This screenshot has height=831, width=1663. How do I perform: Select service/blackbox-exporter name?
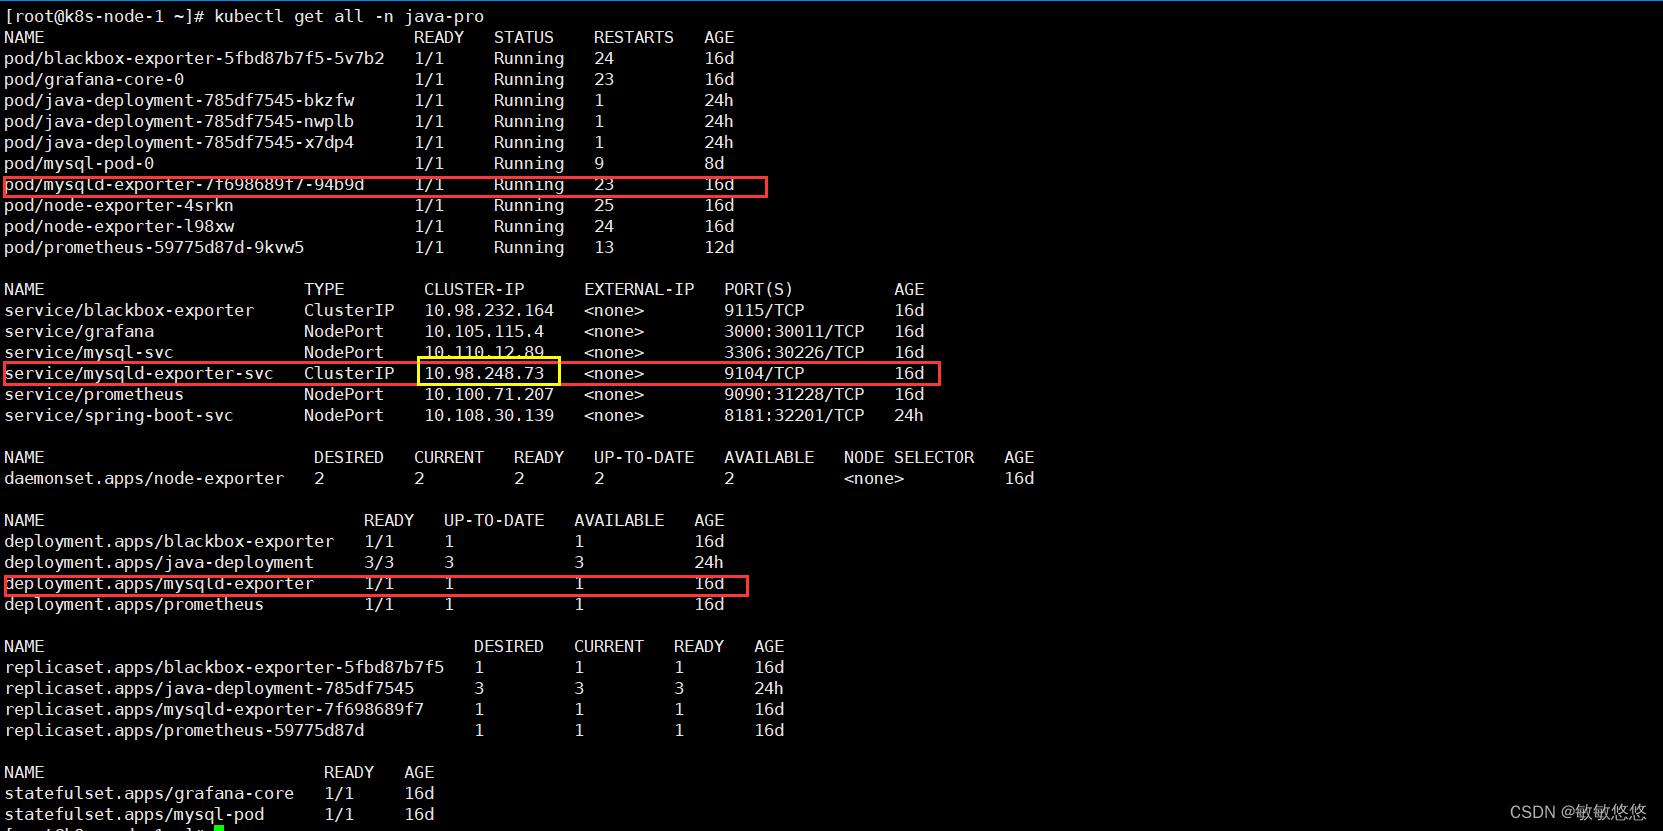tap(129, 310)
